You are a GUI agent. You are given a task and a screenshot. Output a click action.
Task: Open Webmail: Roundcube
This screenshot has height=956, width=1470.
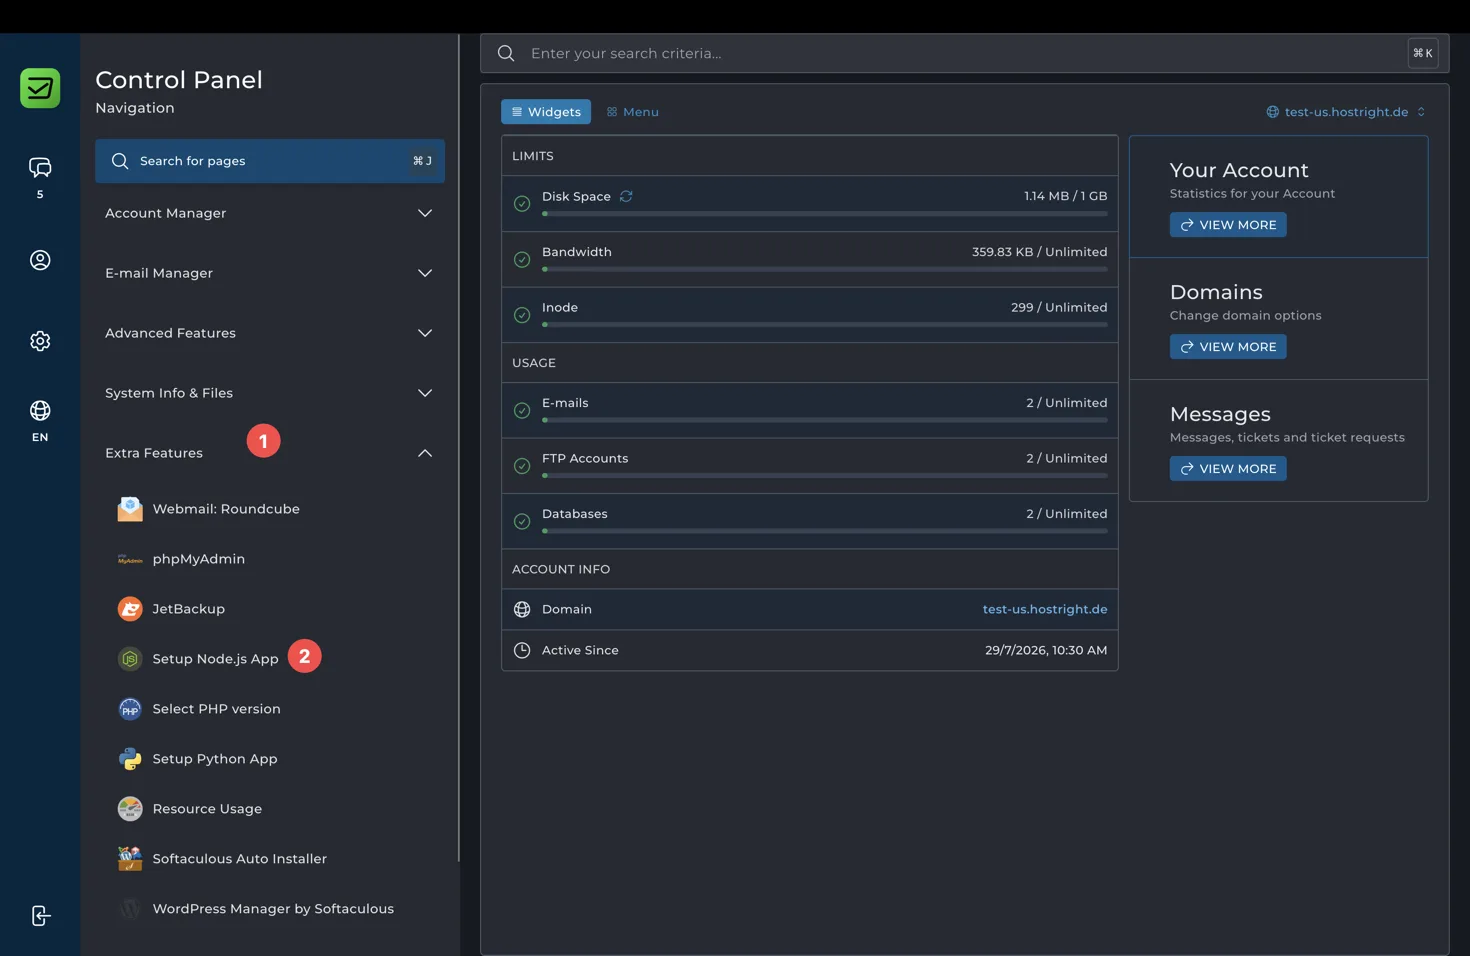226,509
